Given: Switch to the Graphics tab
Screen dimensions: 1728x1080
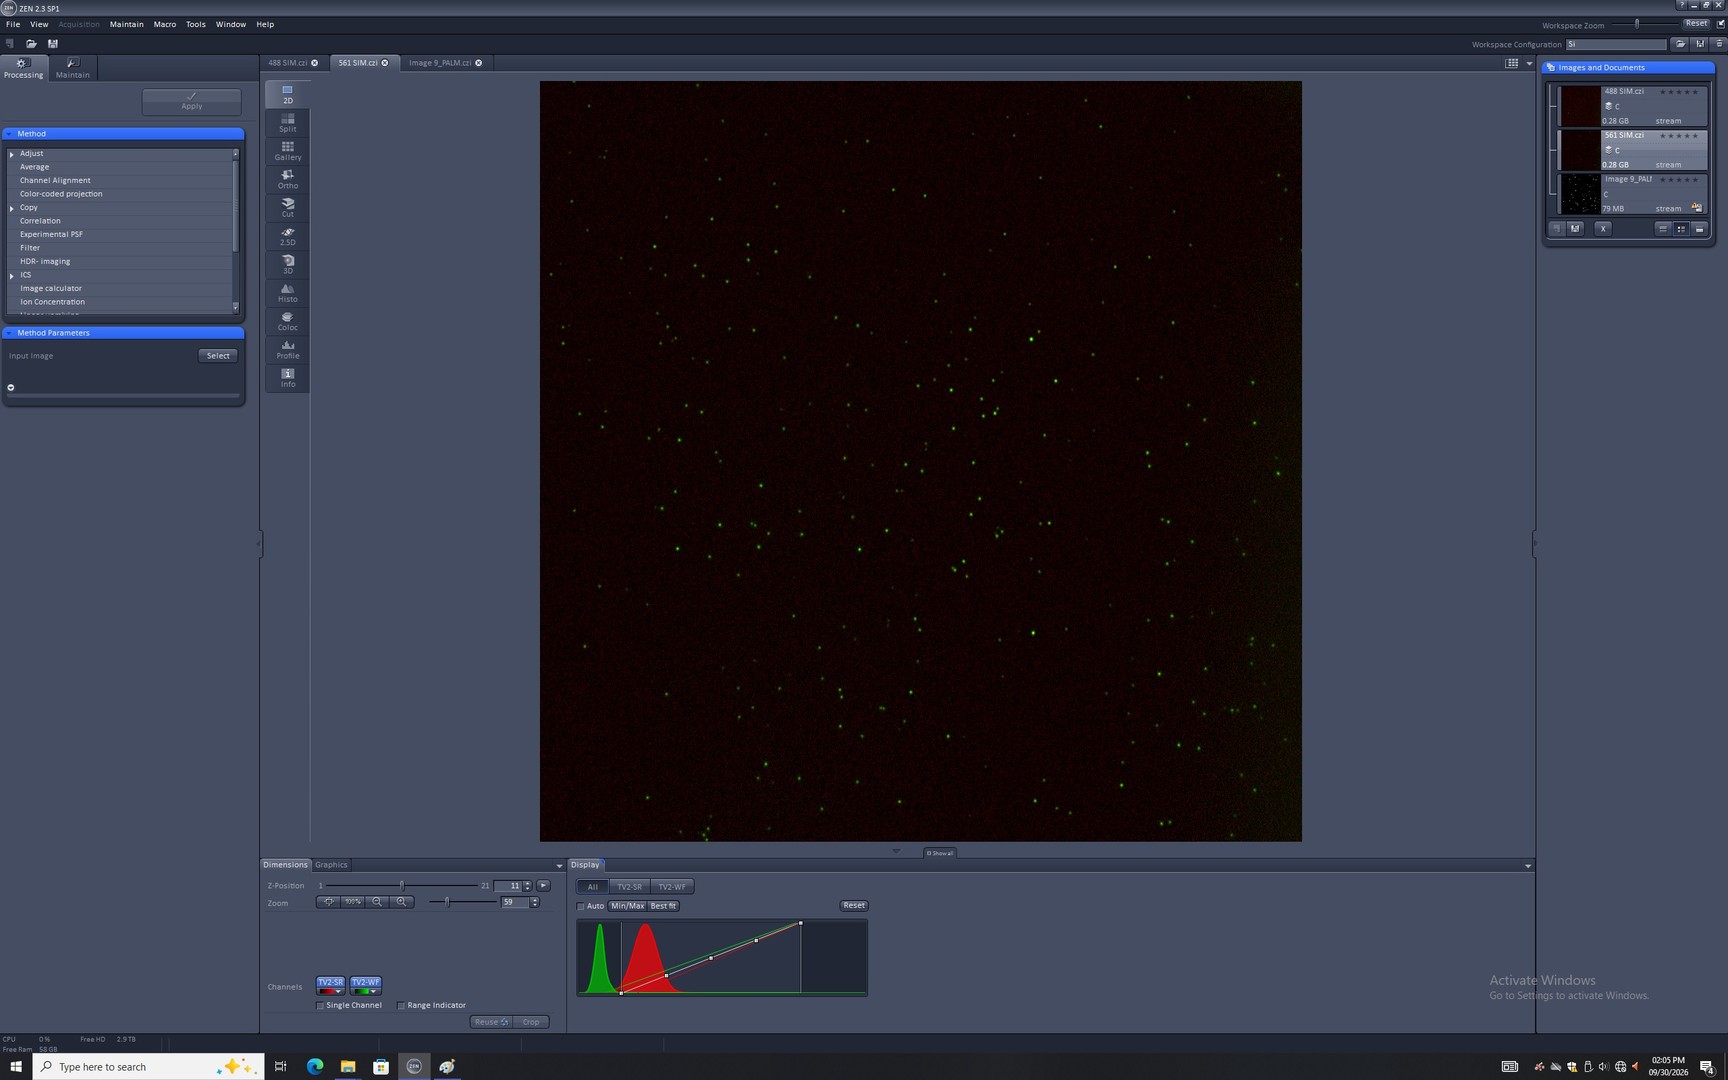Looking at the screenshot, I should click(x=331, y=865).
